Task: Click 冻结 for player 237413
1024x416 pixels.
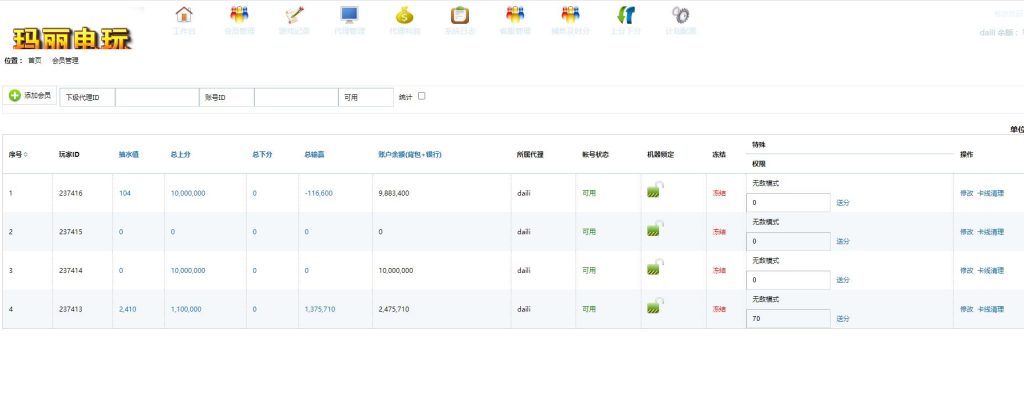Action: point(719,309)
